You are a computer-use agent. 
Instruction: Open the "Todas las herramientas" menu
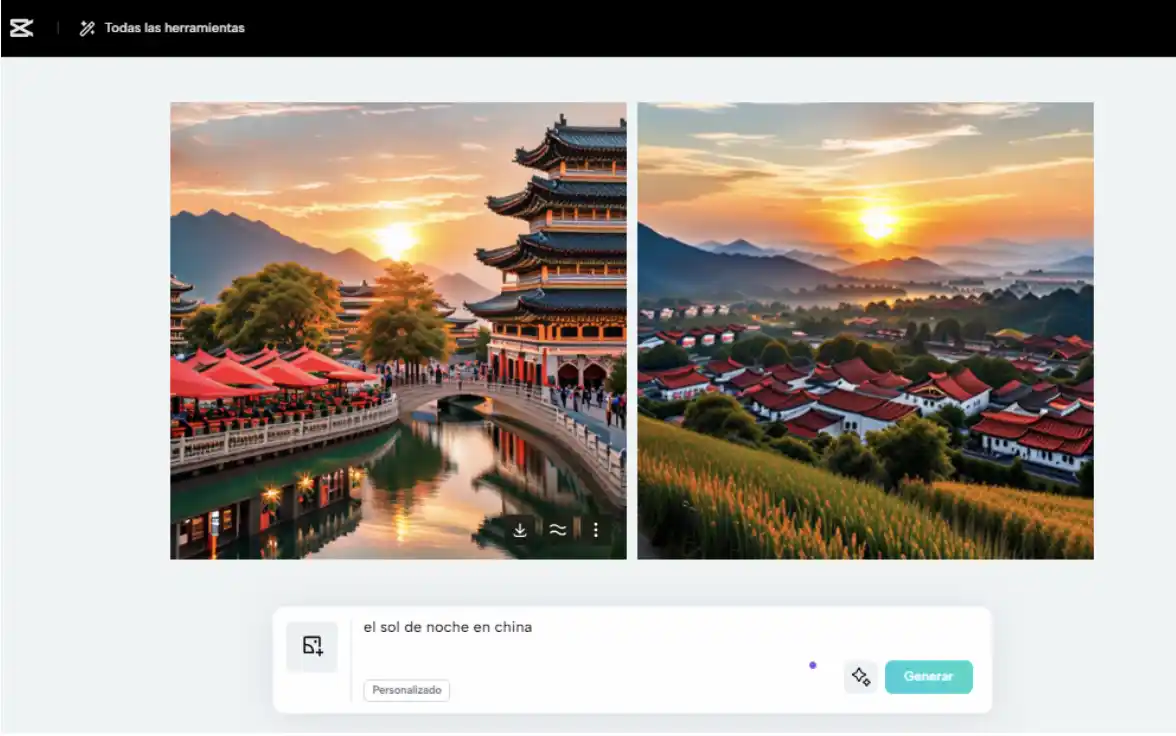tap(174, 28)
